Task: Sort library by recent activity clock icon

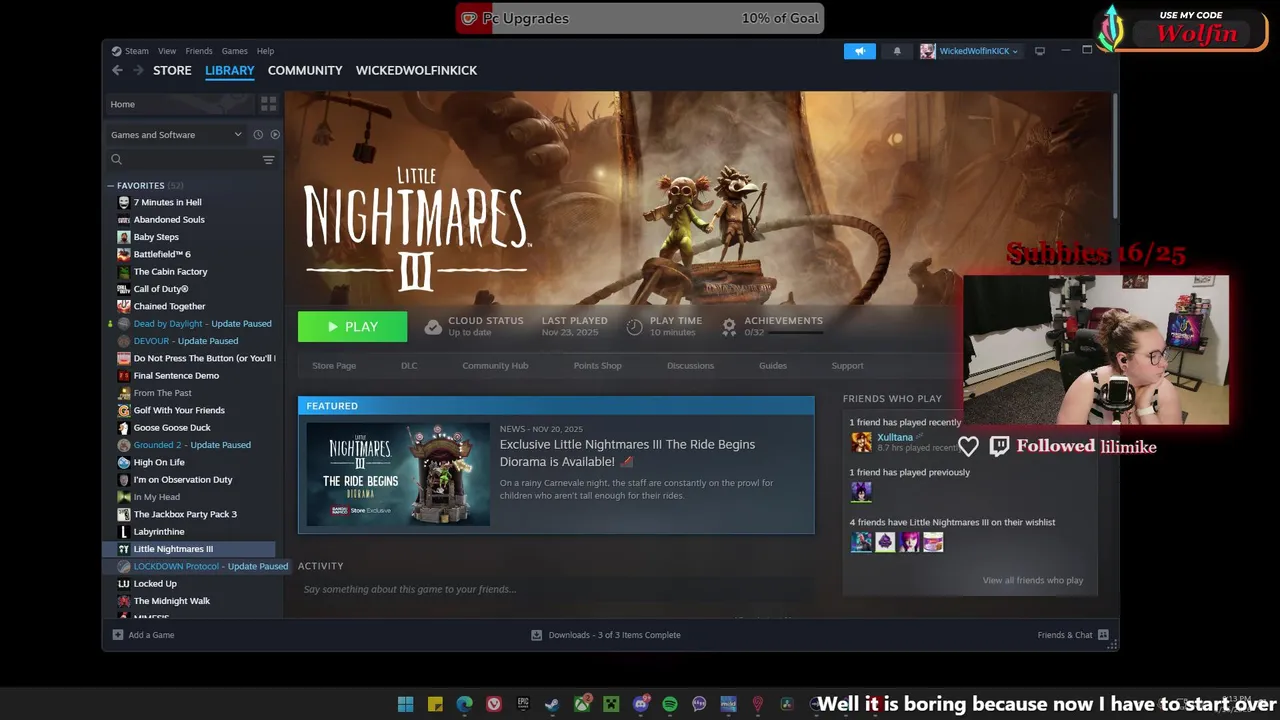Action: [x=258, y=134]
